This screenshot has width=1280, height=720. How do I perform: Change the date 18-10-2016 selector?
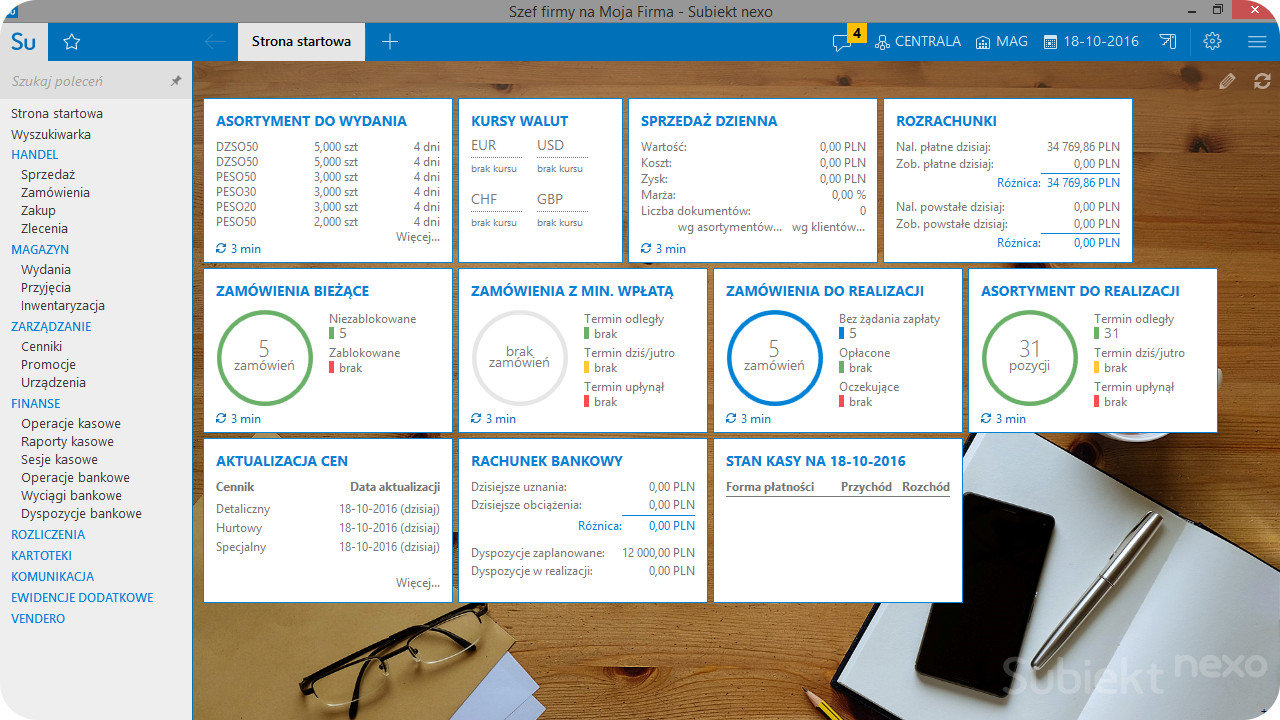pyautogui.click(x=1091, y=42)
